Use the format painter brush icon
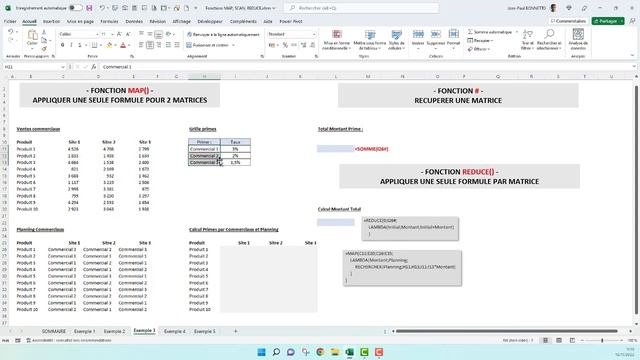This screenshot has width=640, height=360. coord(44,49)
